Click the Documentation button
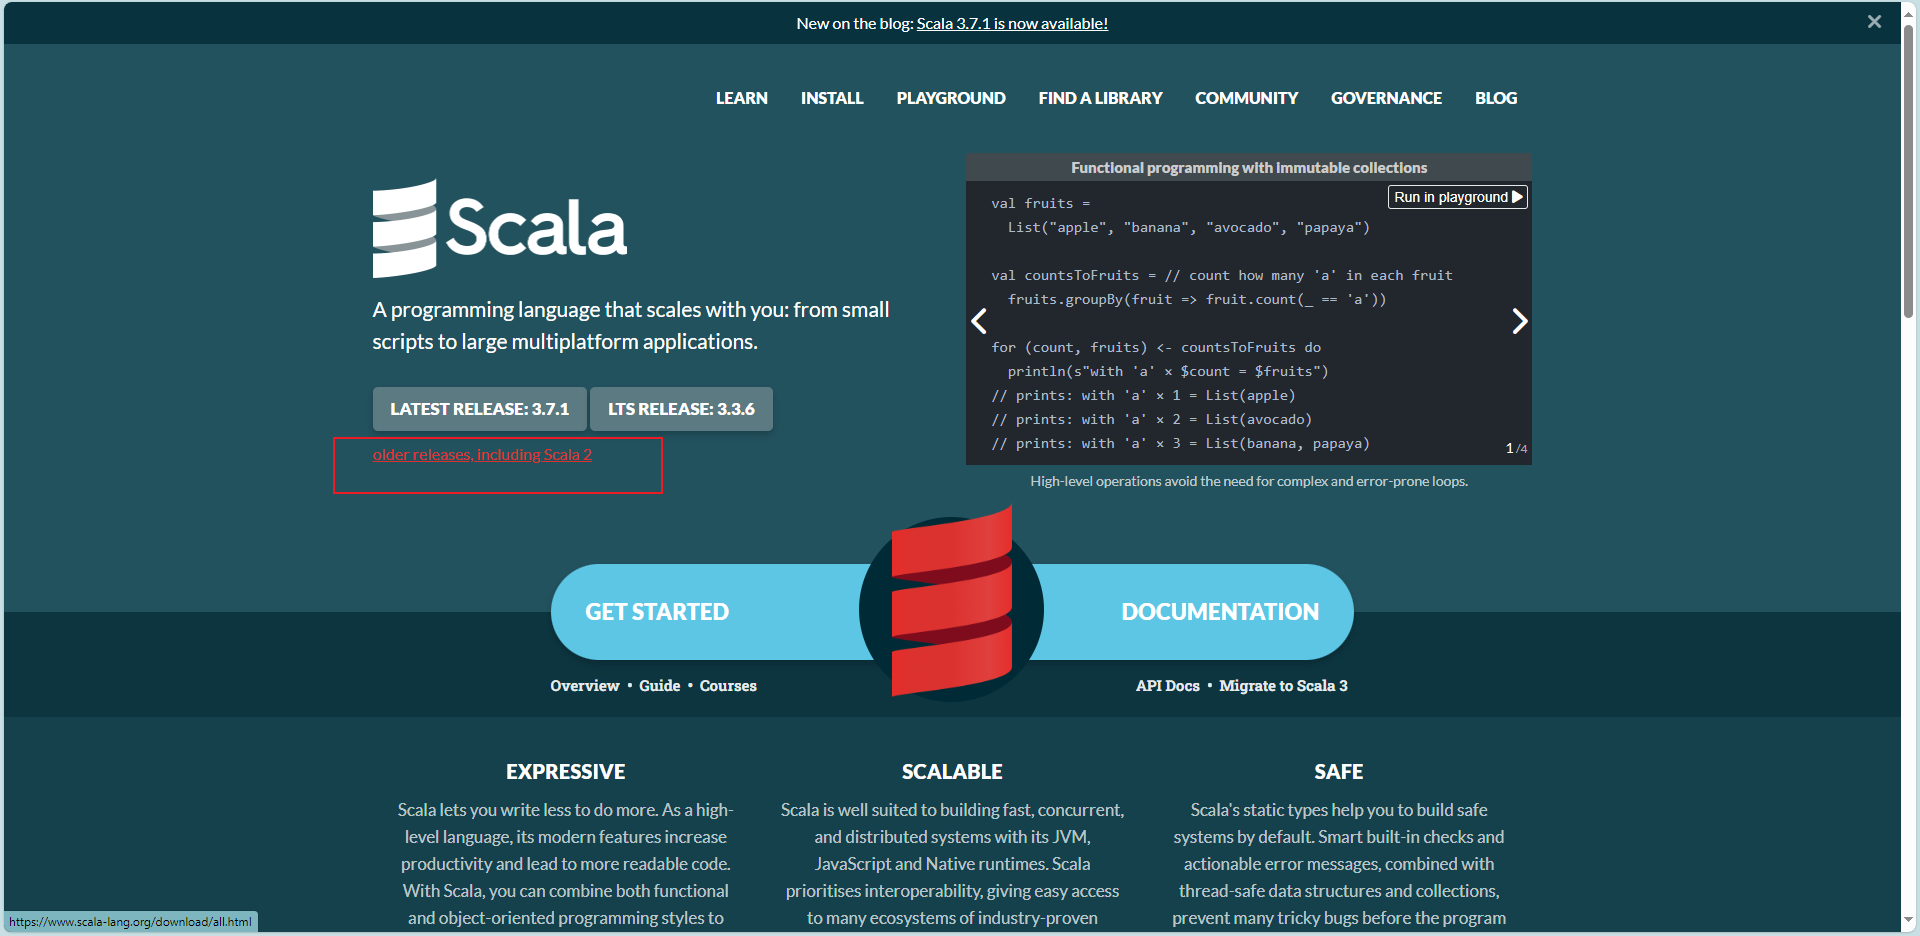The width and height of the screenshot is (1920, 936). tap(1220, 612)
